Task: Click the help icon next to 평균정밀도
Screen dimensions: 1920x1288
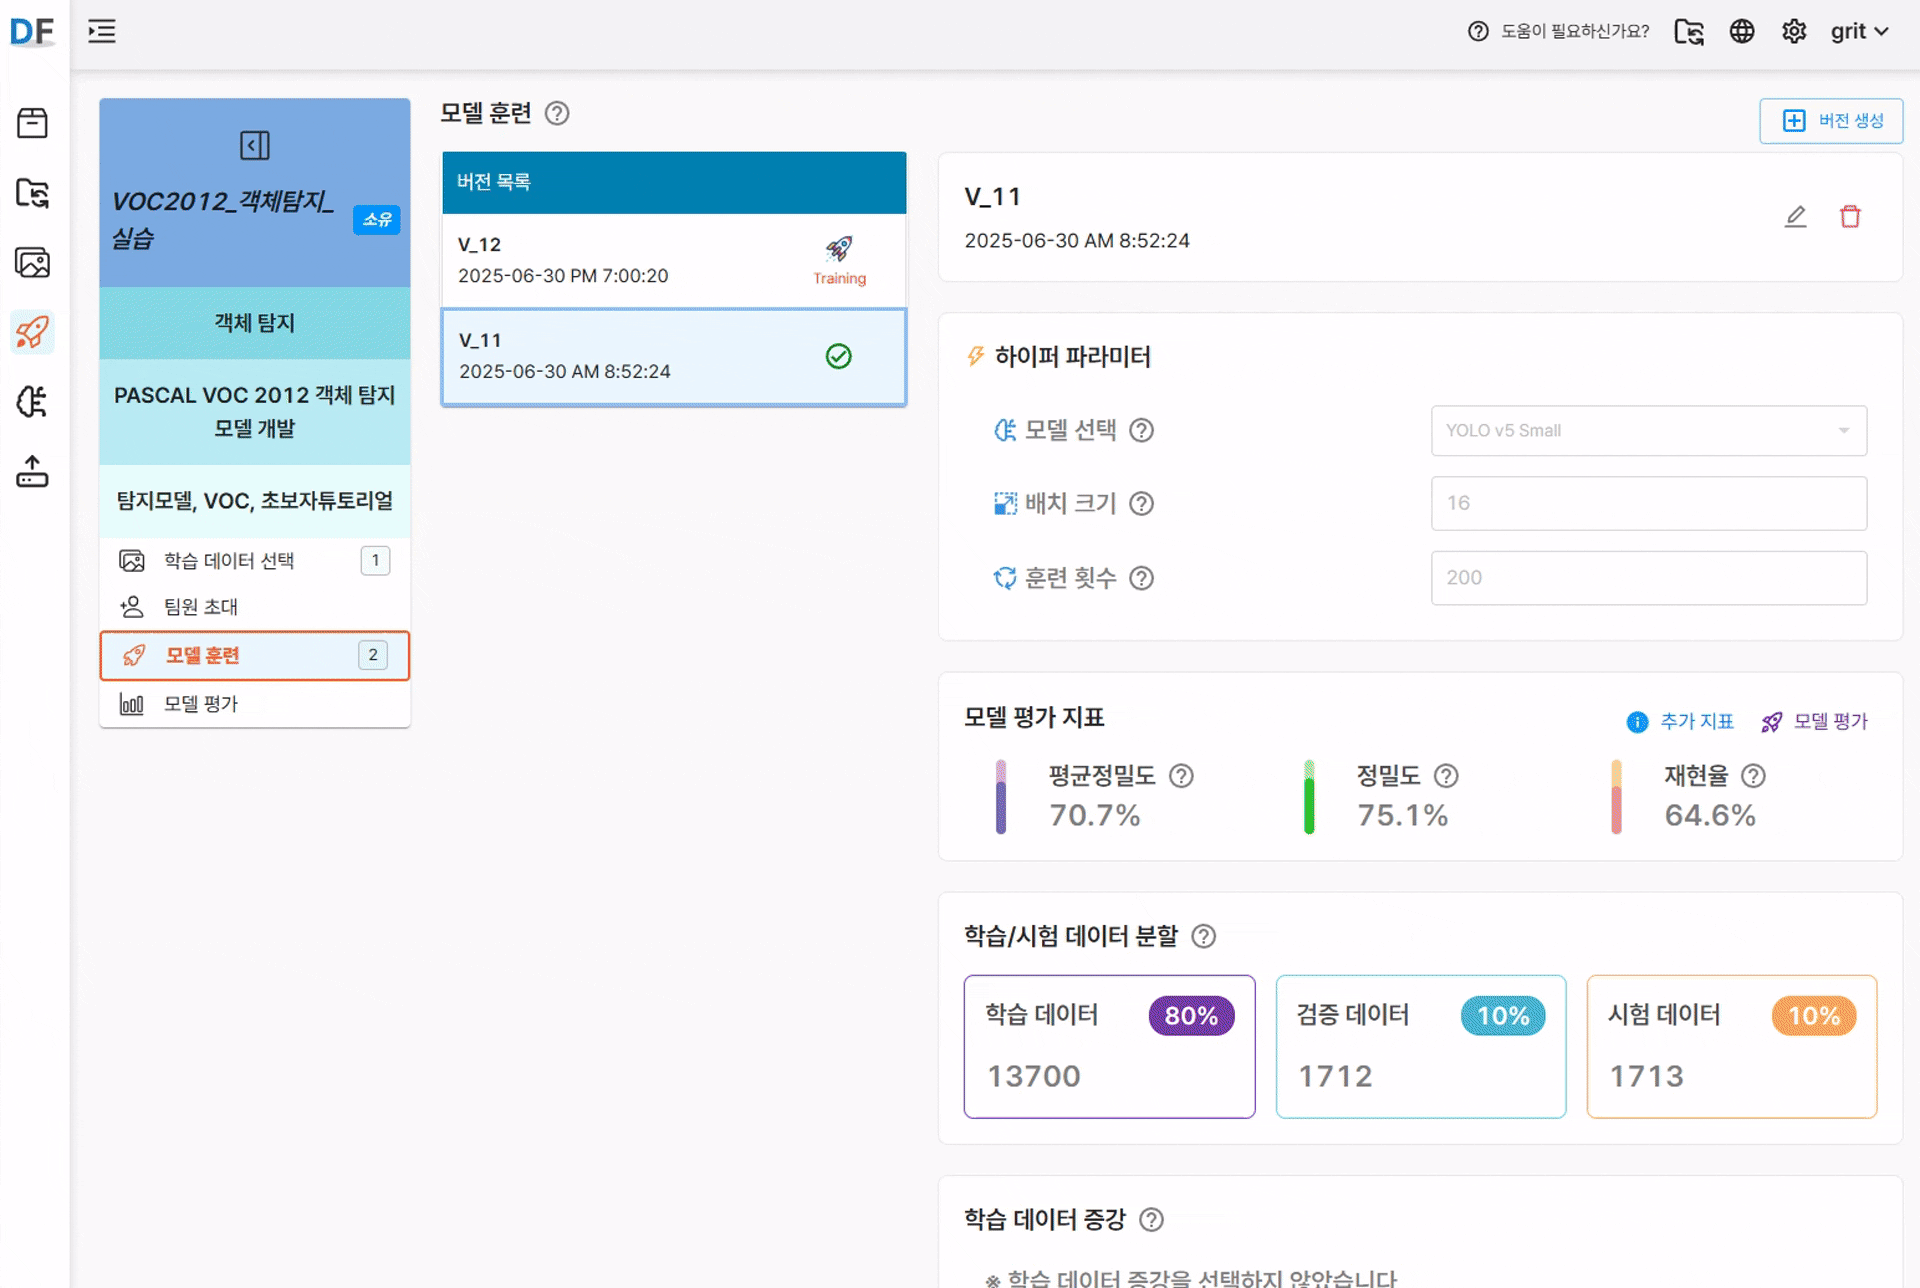Action: click(1181, 776)
